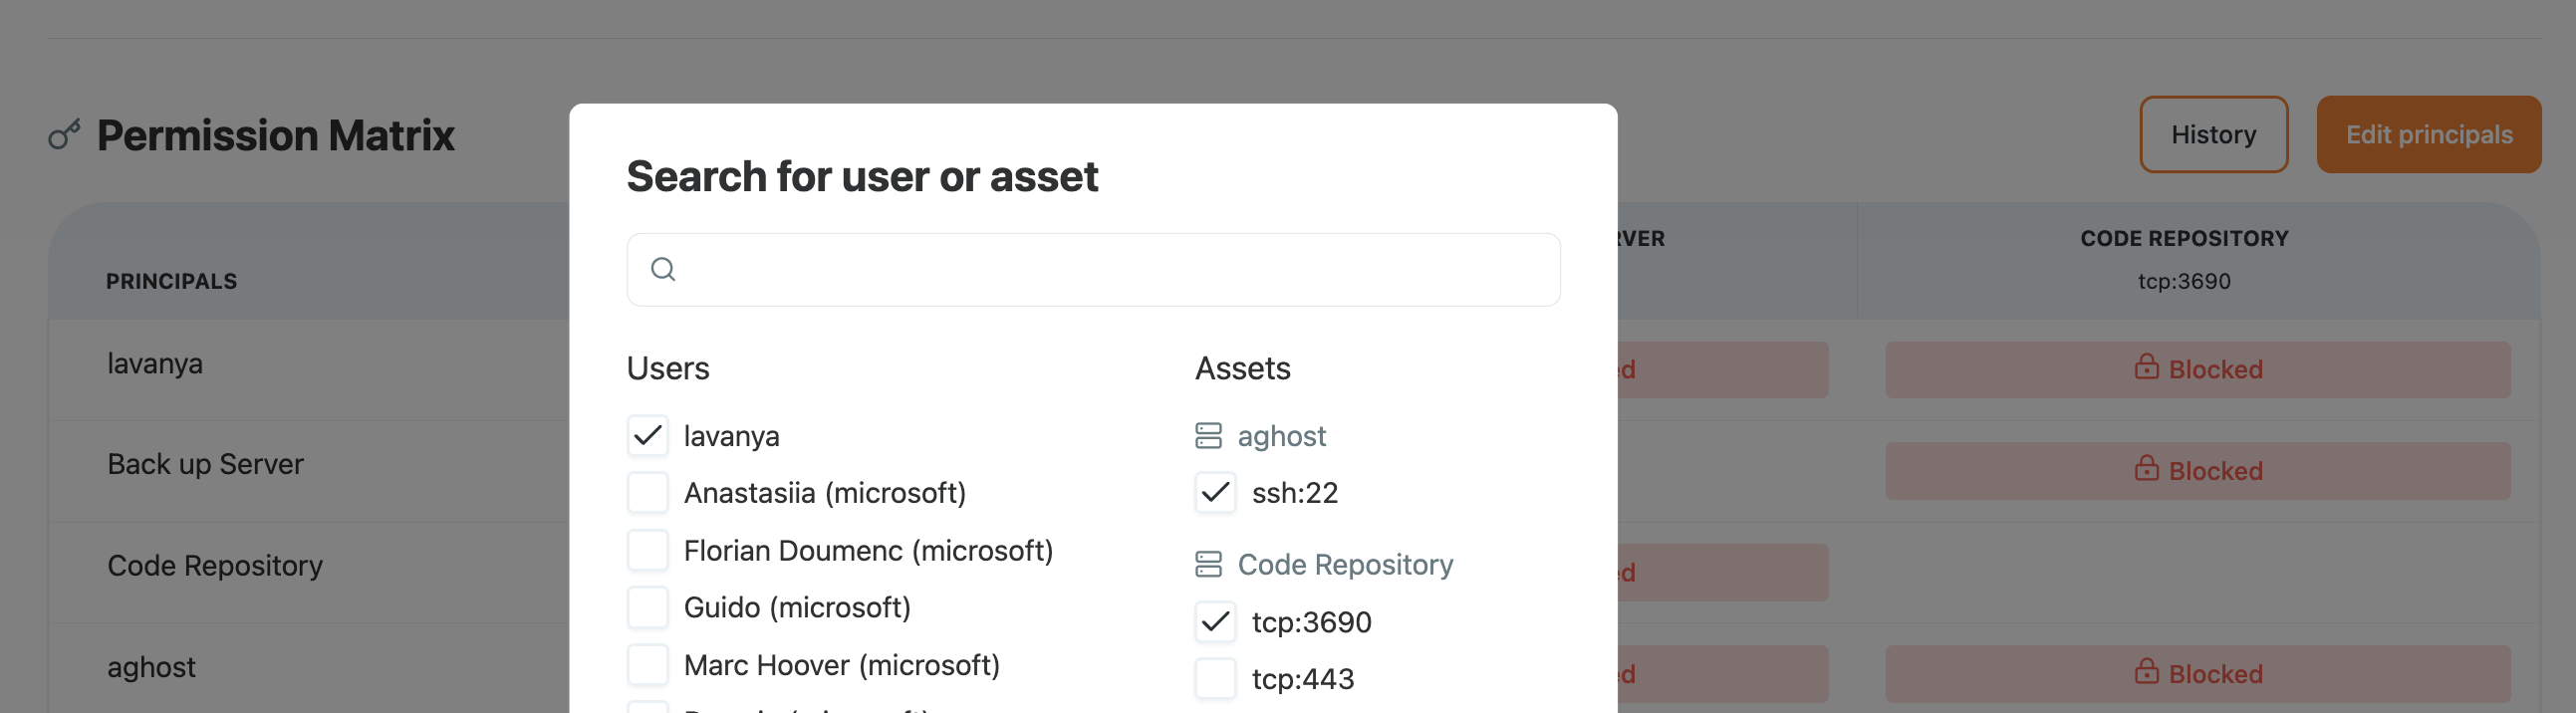2576x713 pixels.
Task: Uncheck the ssh:22 asset checkbox
Action: pos(1215,493)
